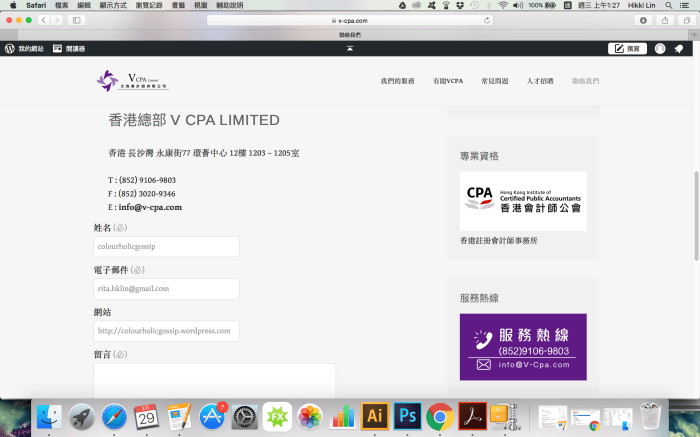Toggle the Safari sidebar button
Screen dimensions: 700x437
(77, 20)
